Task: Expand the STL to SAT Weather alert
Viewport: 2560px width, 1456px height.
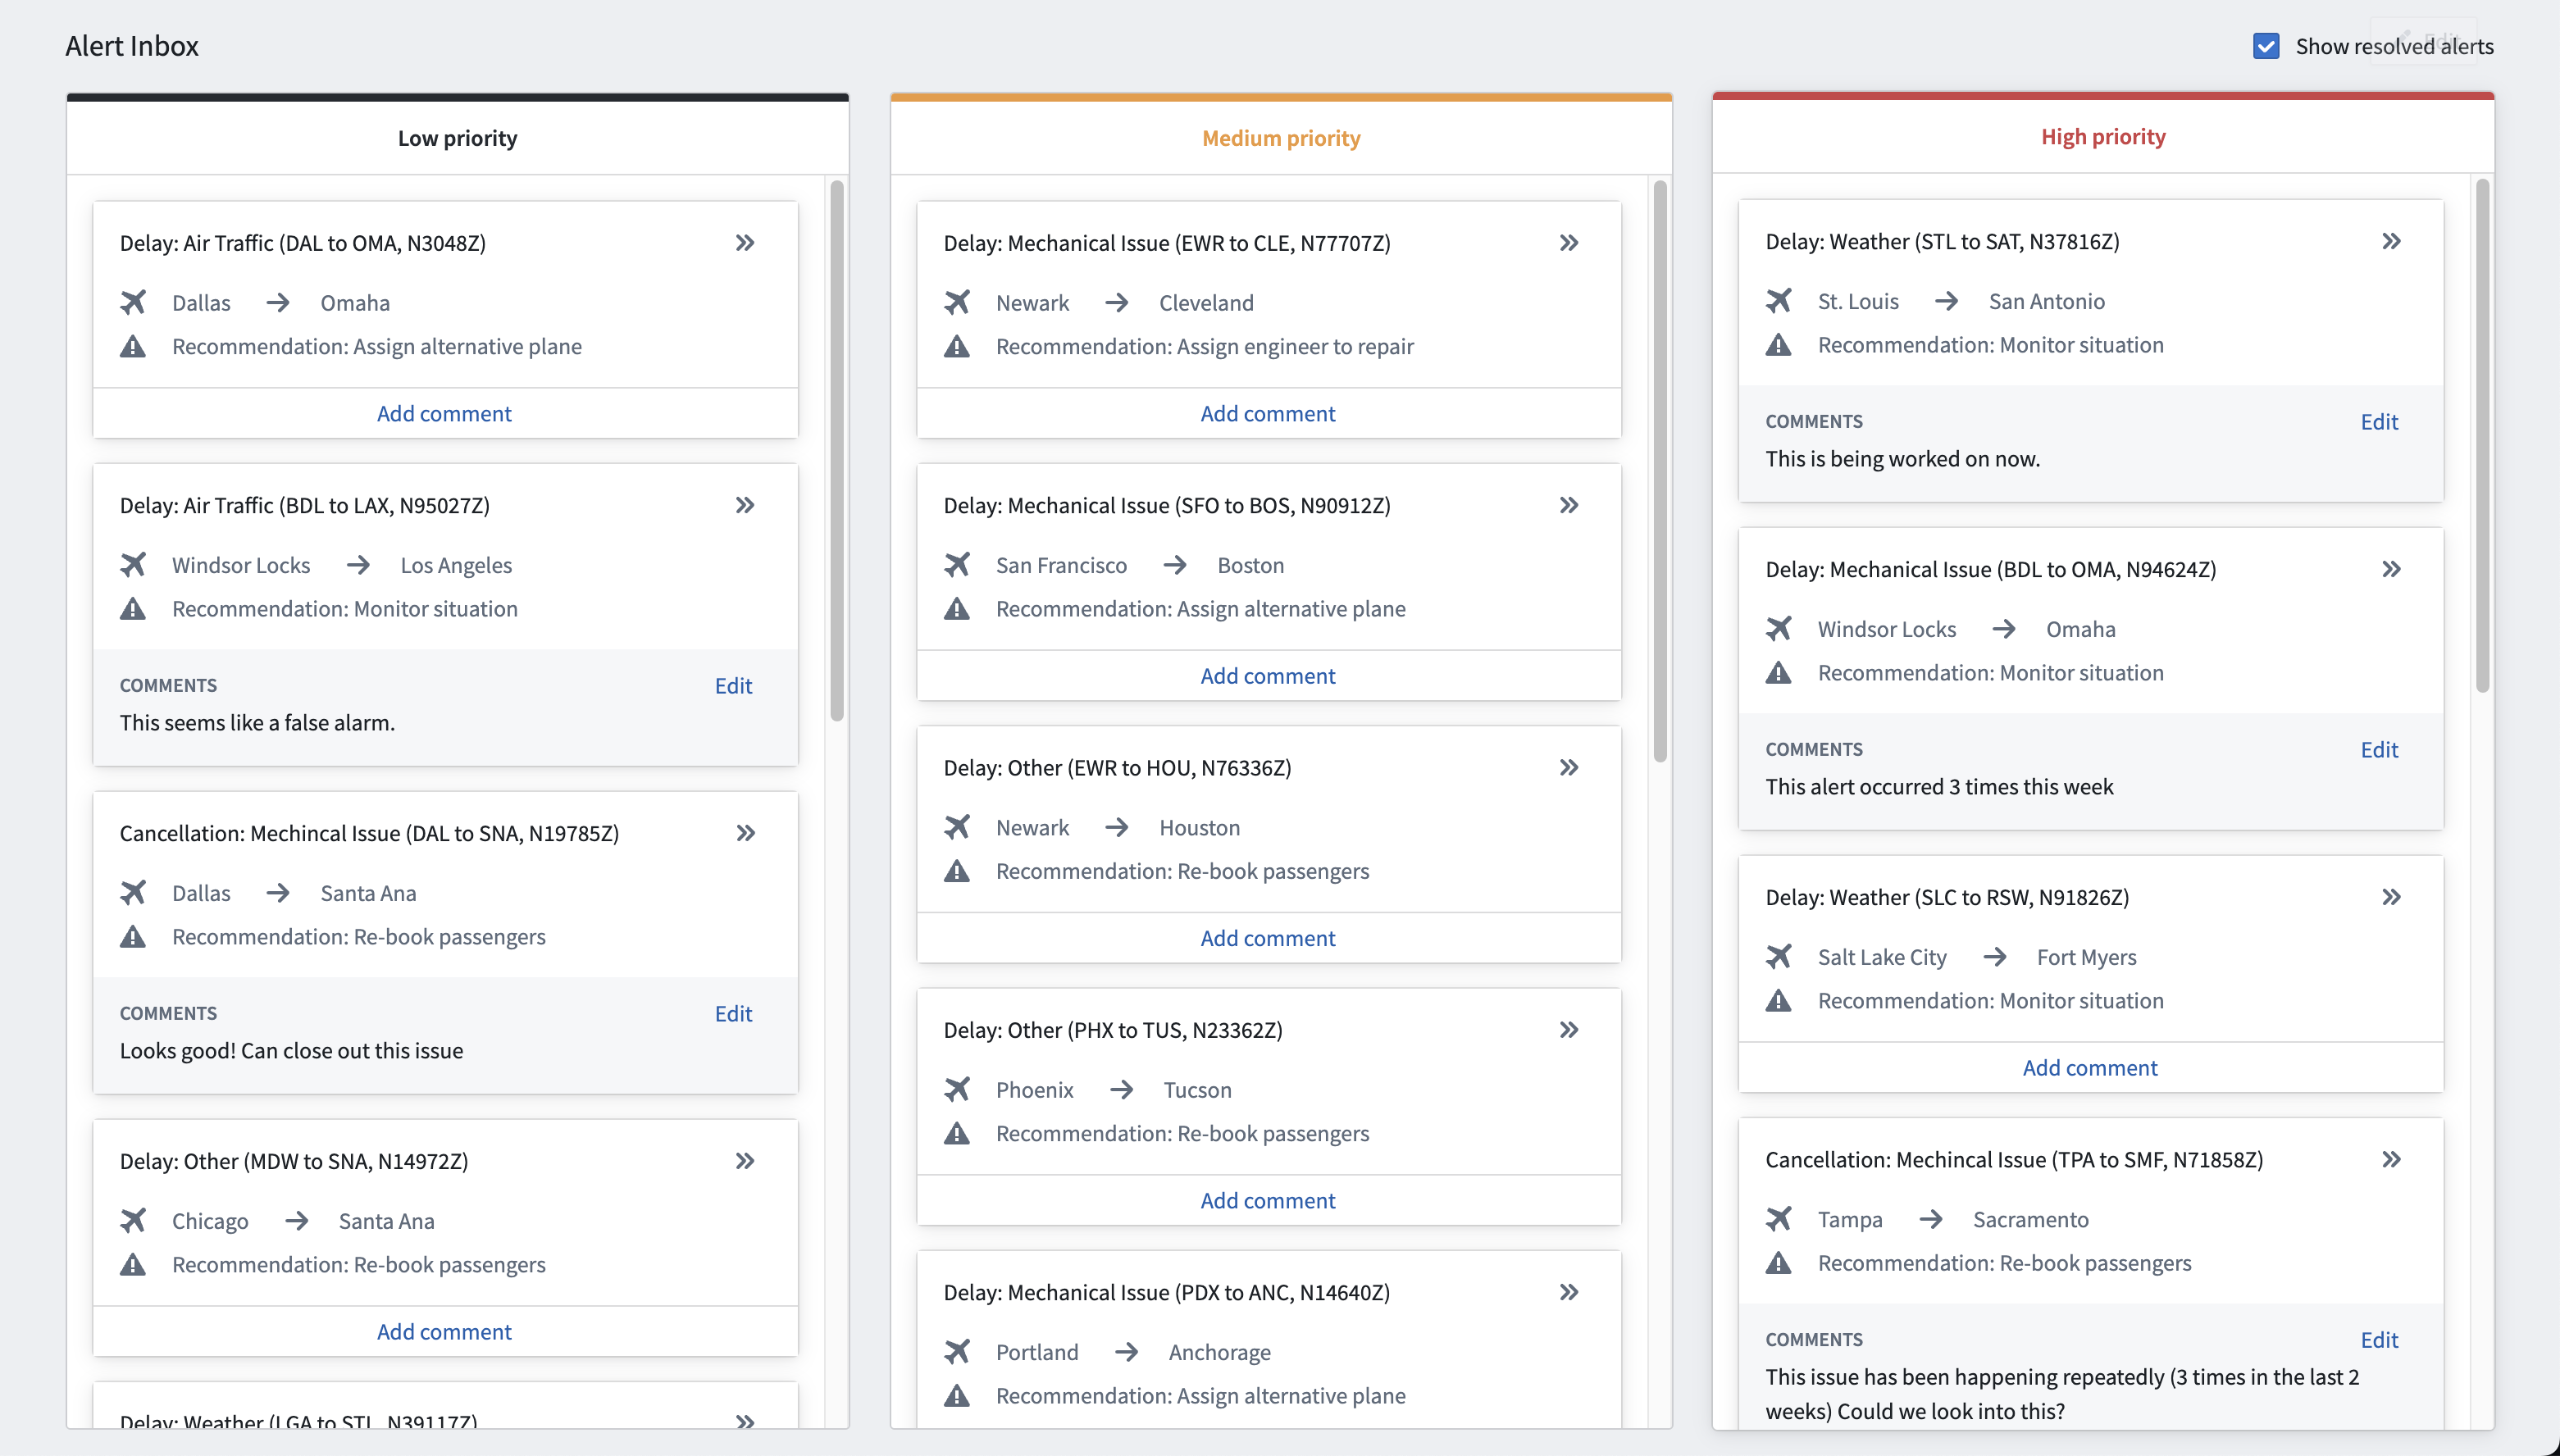Action: point(2391,241)
